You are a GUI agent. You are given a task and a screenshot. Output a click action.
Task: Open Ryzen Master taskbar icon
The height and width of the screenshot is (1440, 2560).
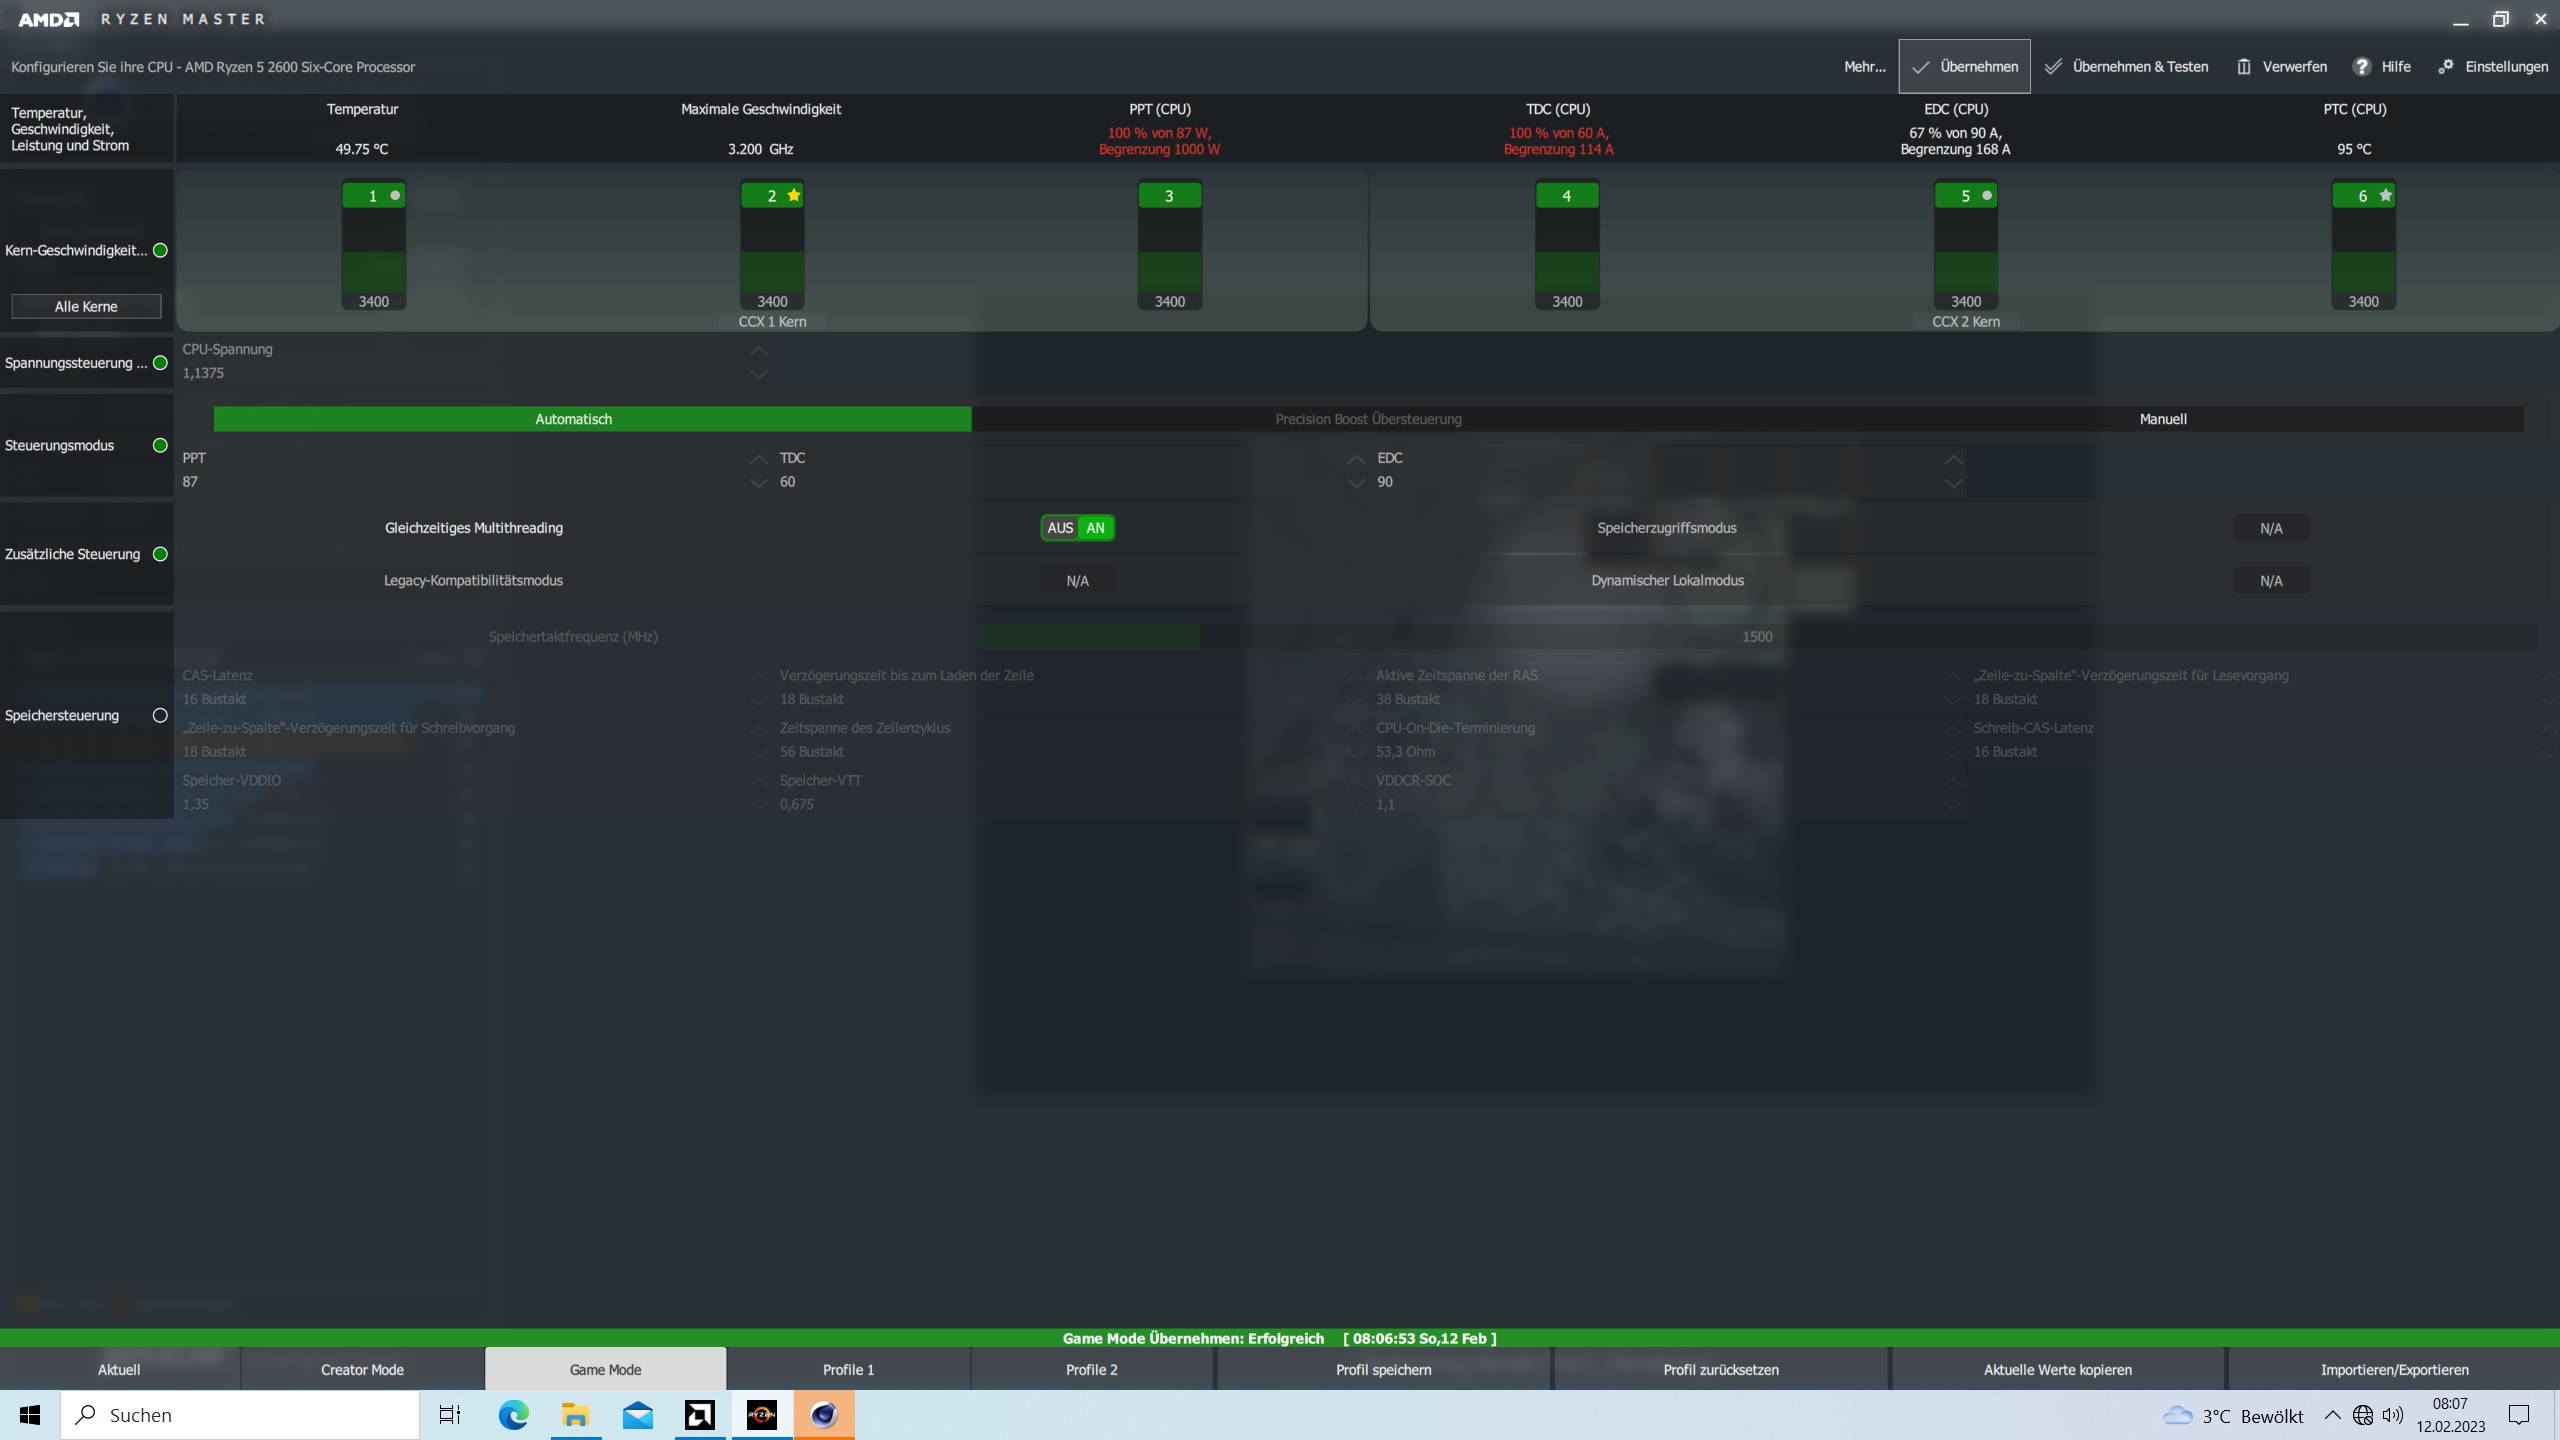tap(762, 1415)
